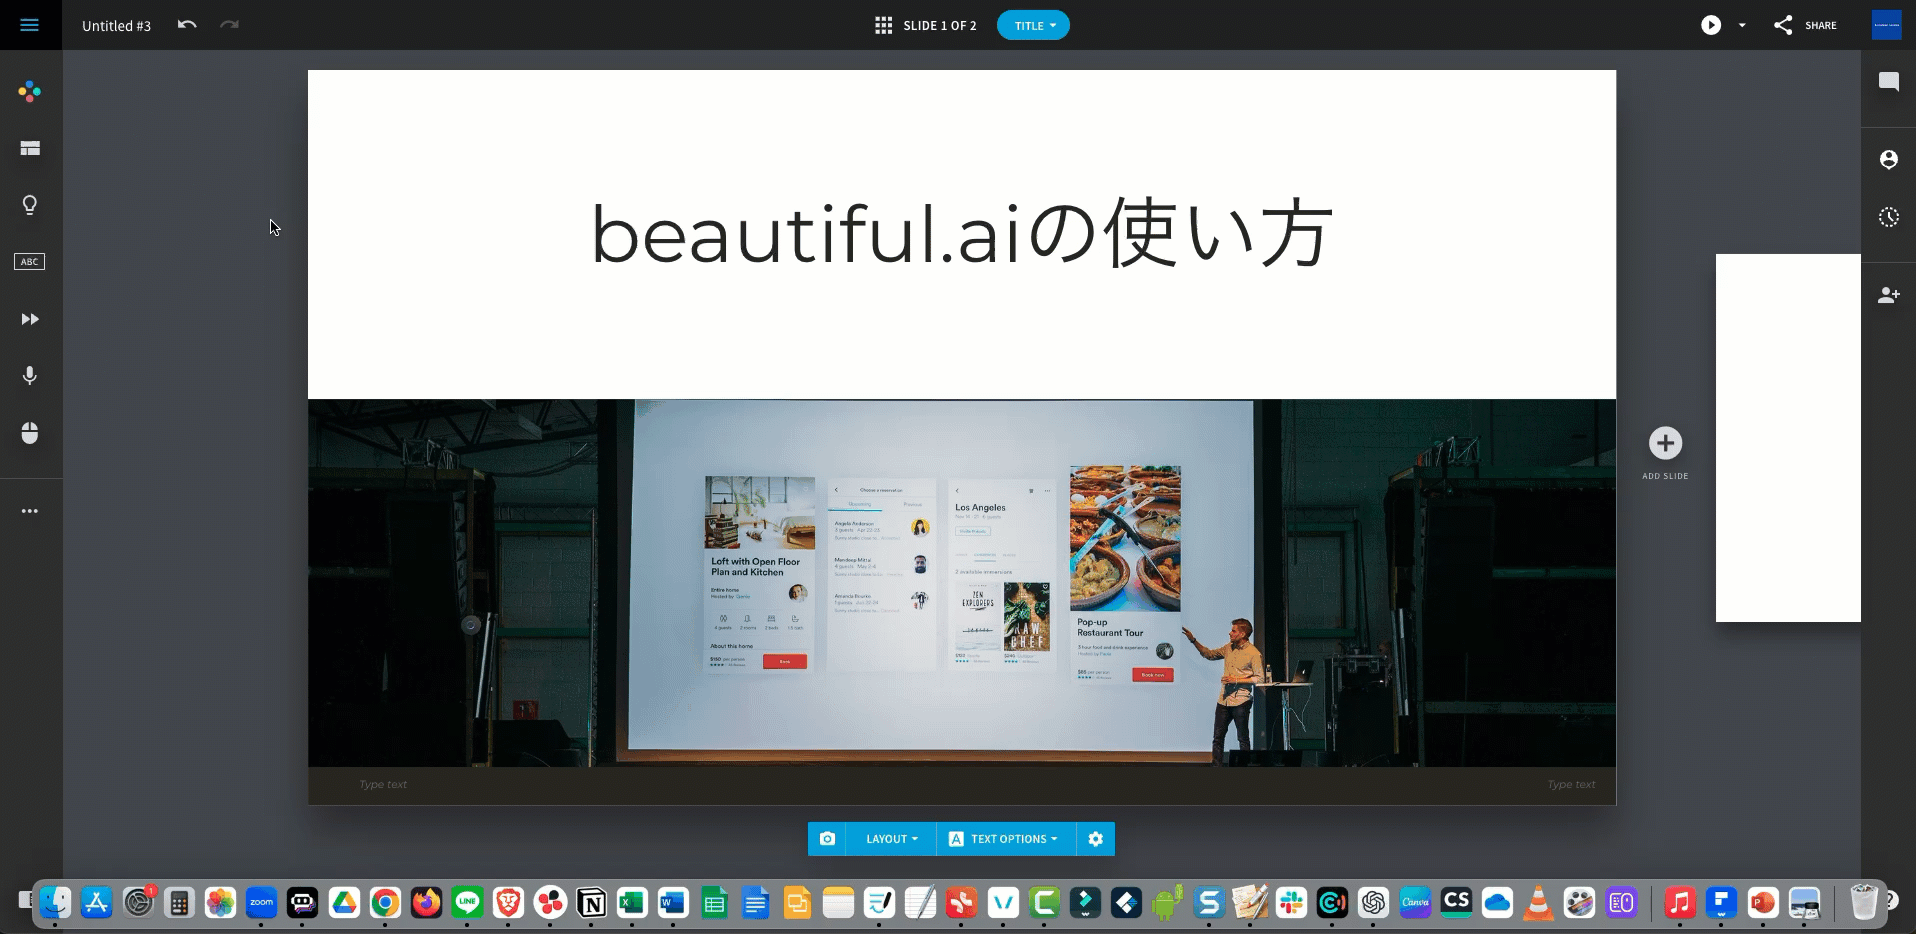Click the camera image icon in bottom toolbar
Image resolution: width=1916 pixels, height=934 pixels.
point(827,839)
